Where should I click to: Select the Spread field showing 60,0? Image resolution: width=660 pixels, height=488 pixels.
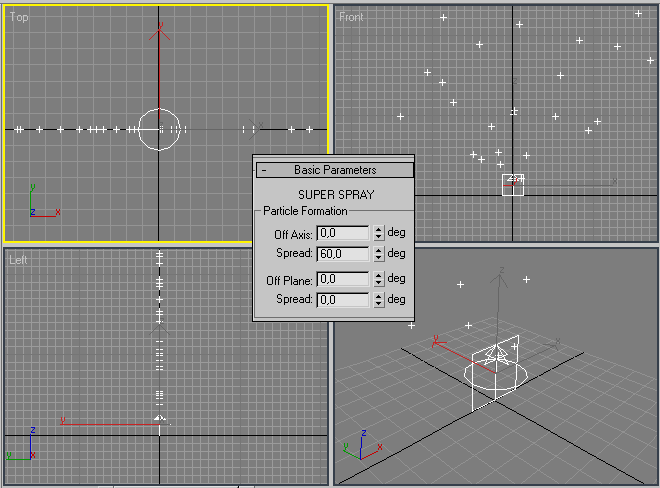tap(343, 253)
